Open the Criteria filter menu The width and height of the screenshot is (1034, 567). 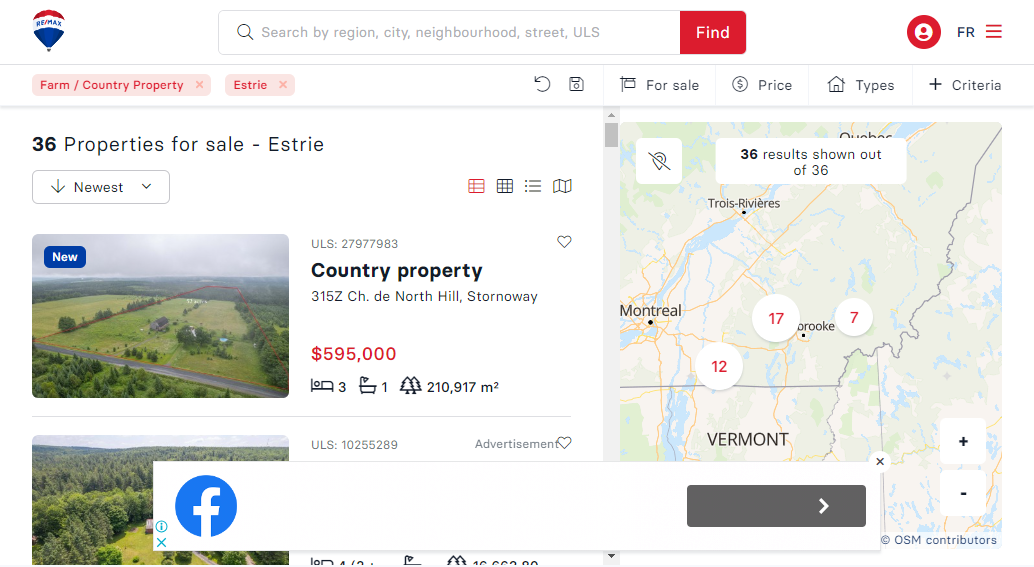tap(964, 85)
